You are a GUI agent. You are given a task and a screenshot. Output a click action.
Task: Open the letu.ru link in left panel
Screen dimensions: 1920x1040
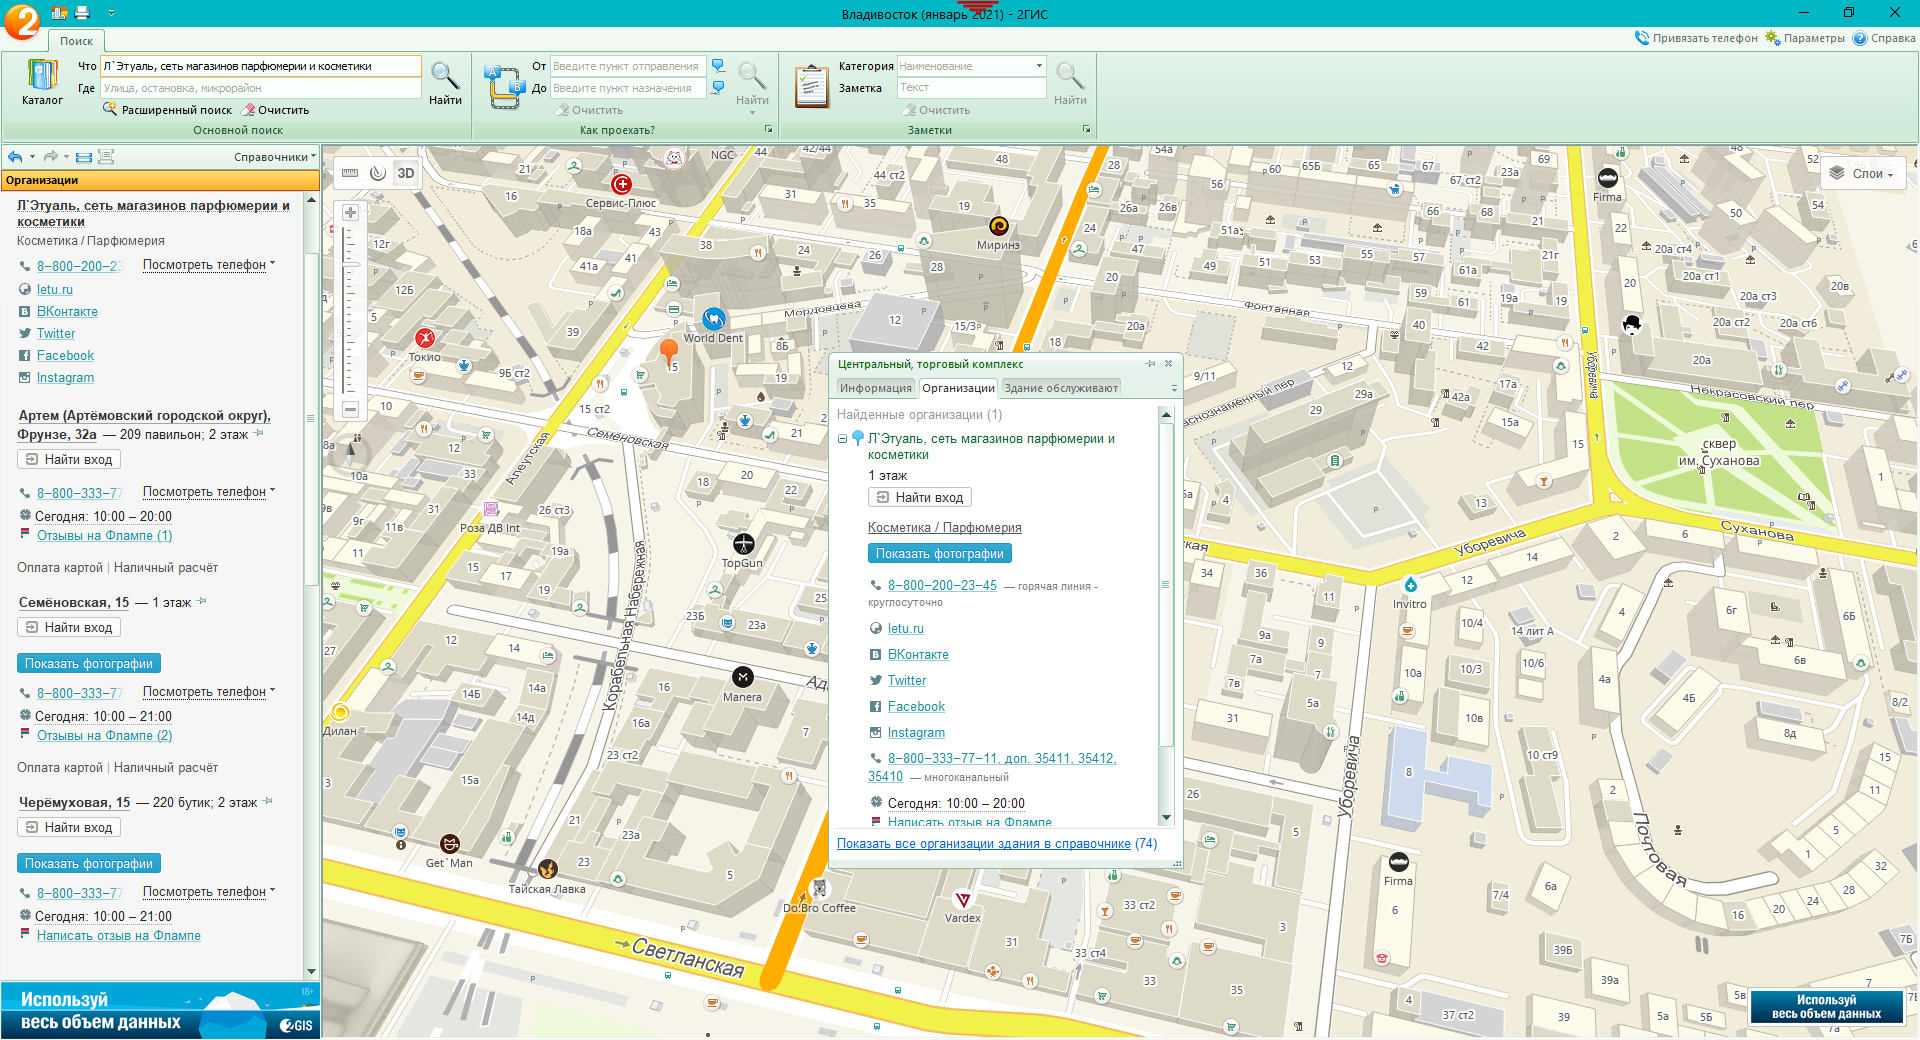[55, 289]
